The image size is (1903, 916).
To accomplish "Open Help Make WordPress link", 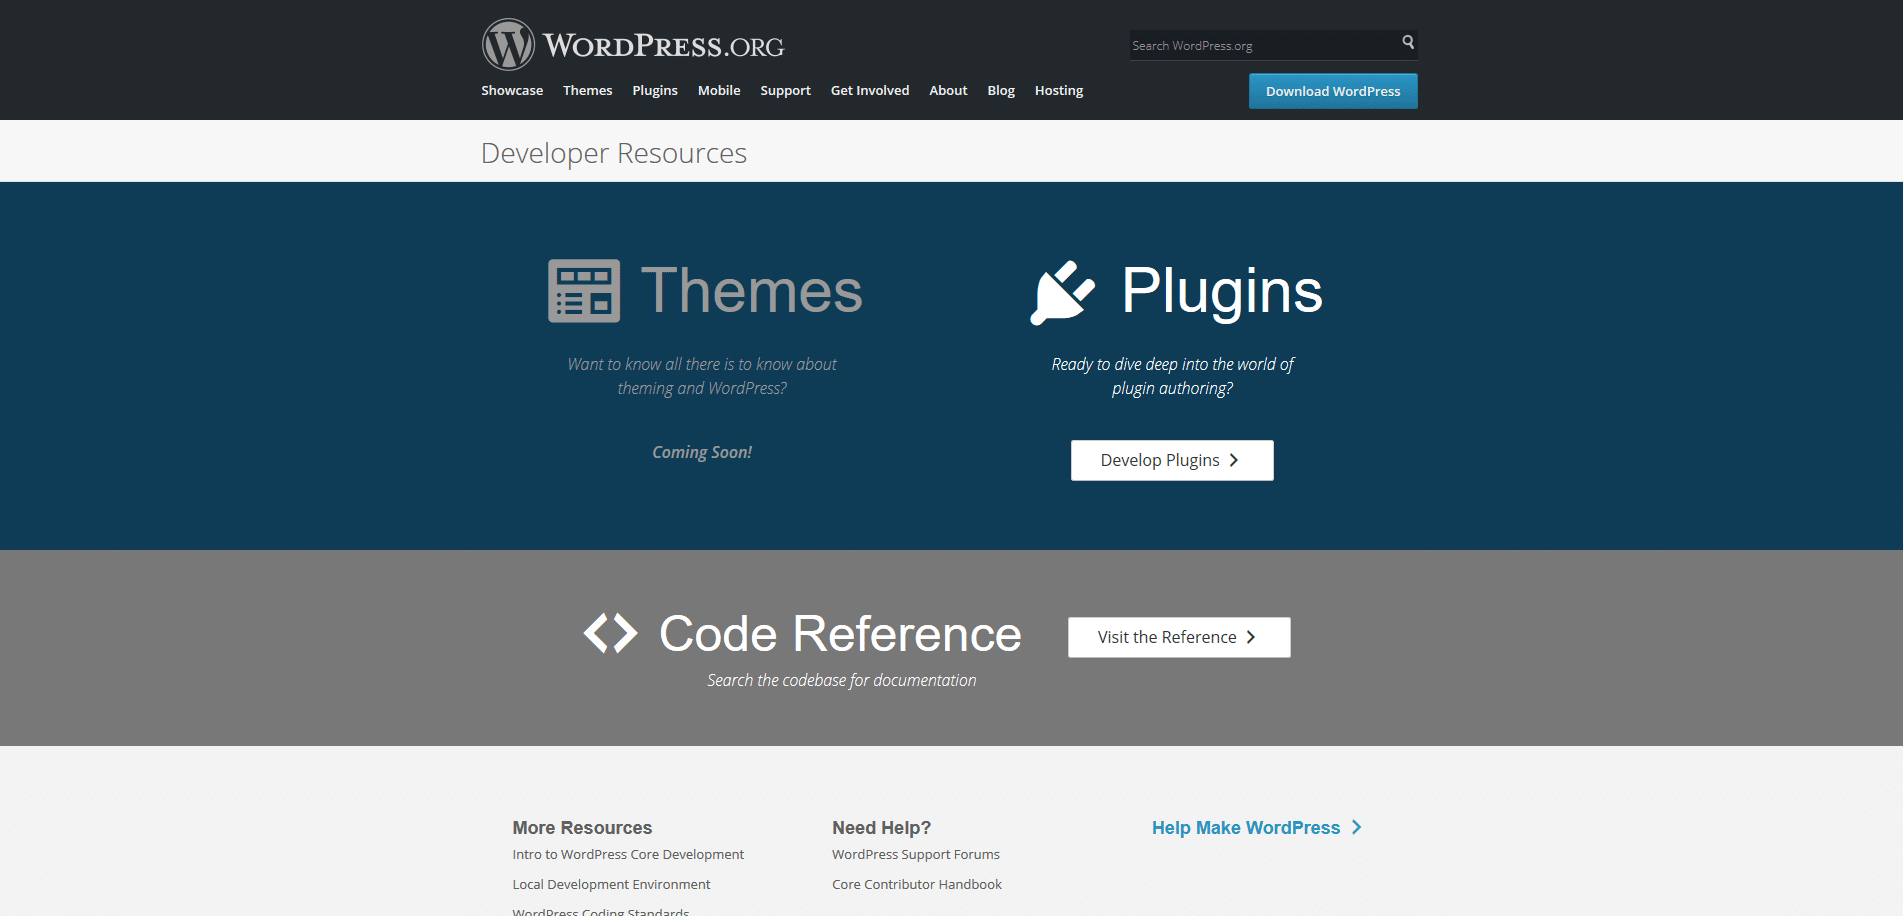I will coord(1246,828).
